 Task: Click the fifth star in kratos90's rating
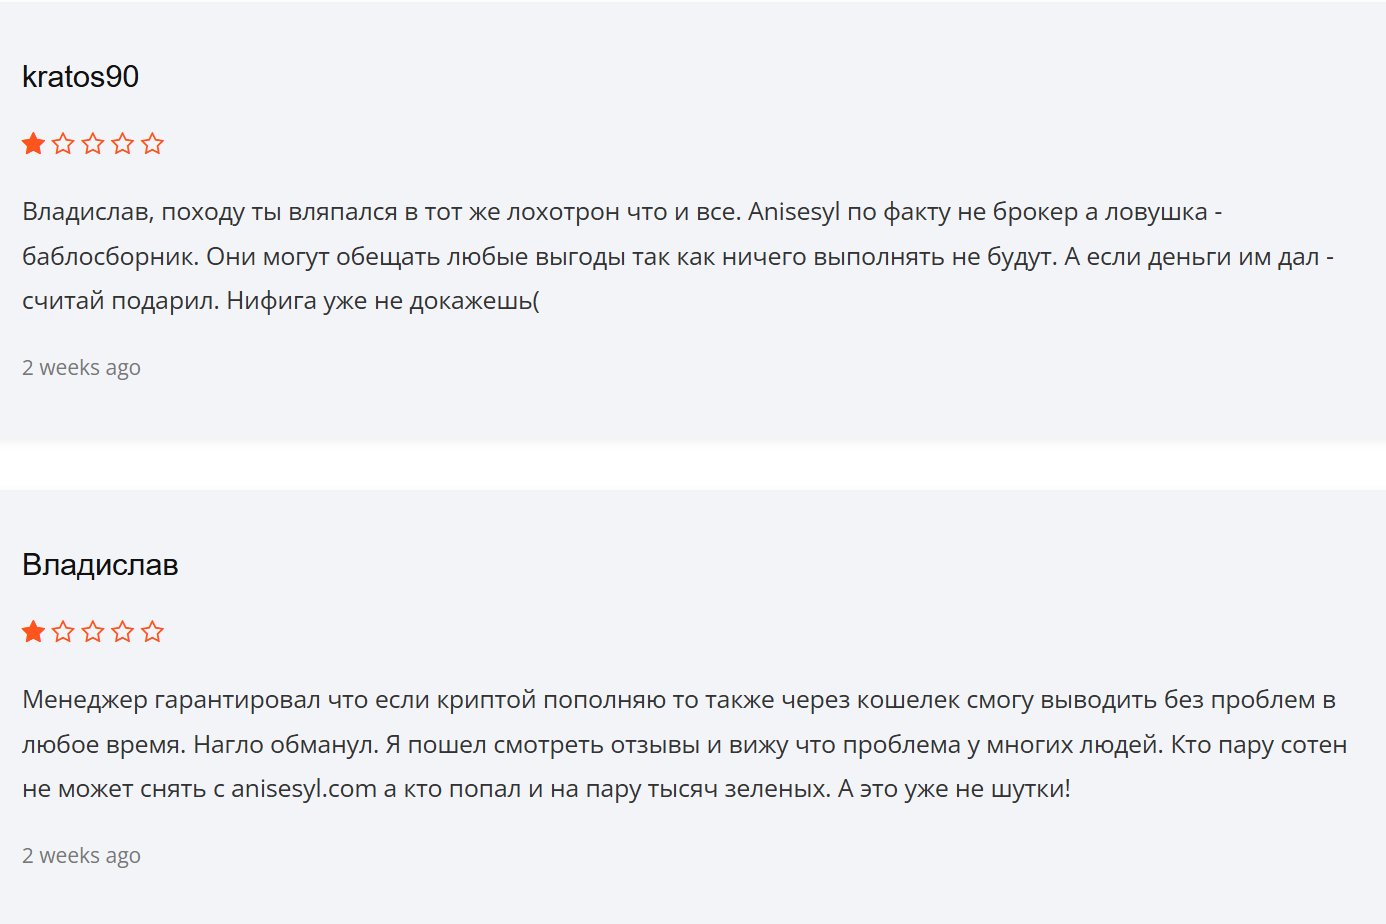(152, 143)
